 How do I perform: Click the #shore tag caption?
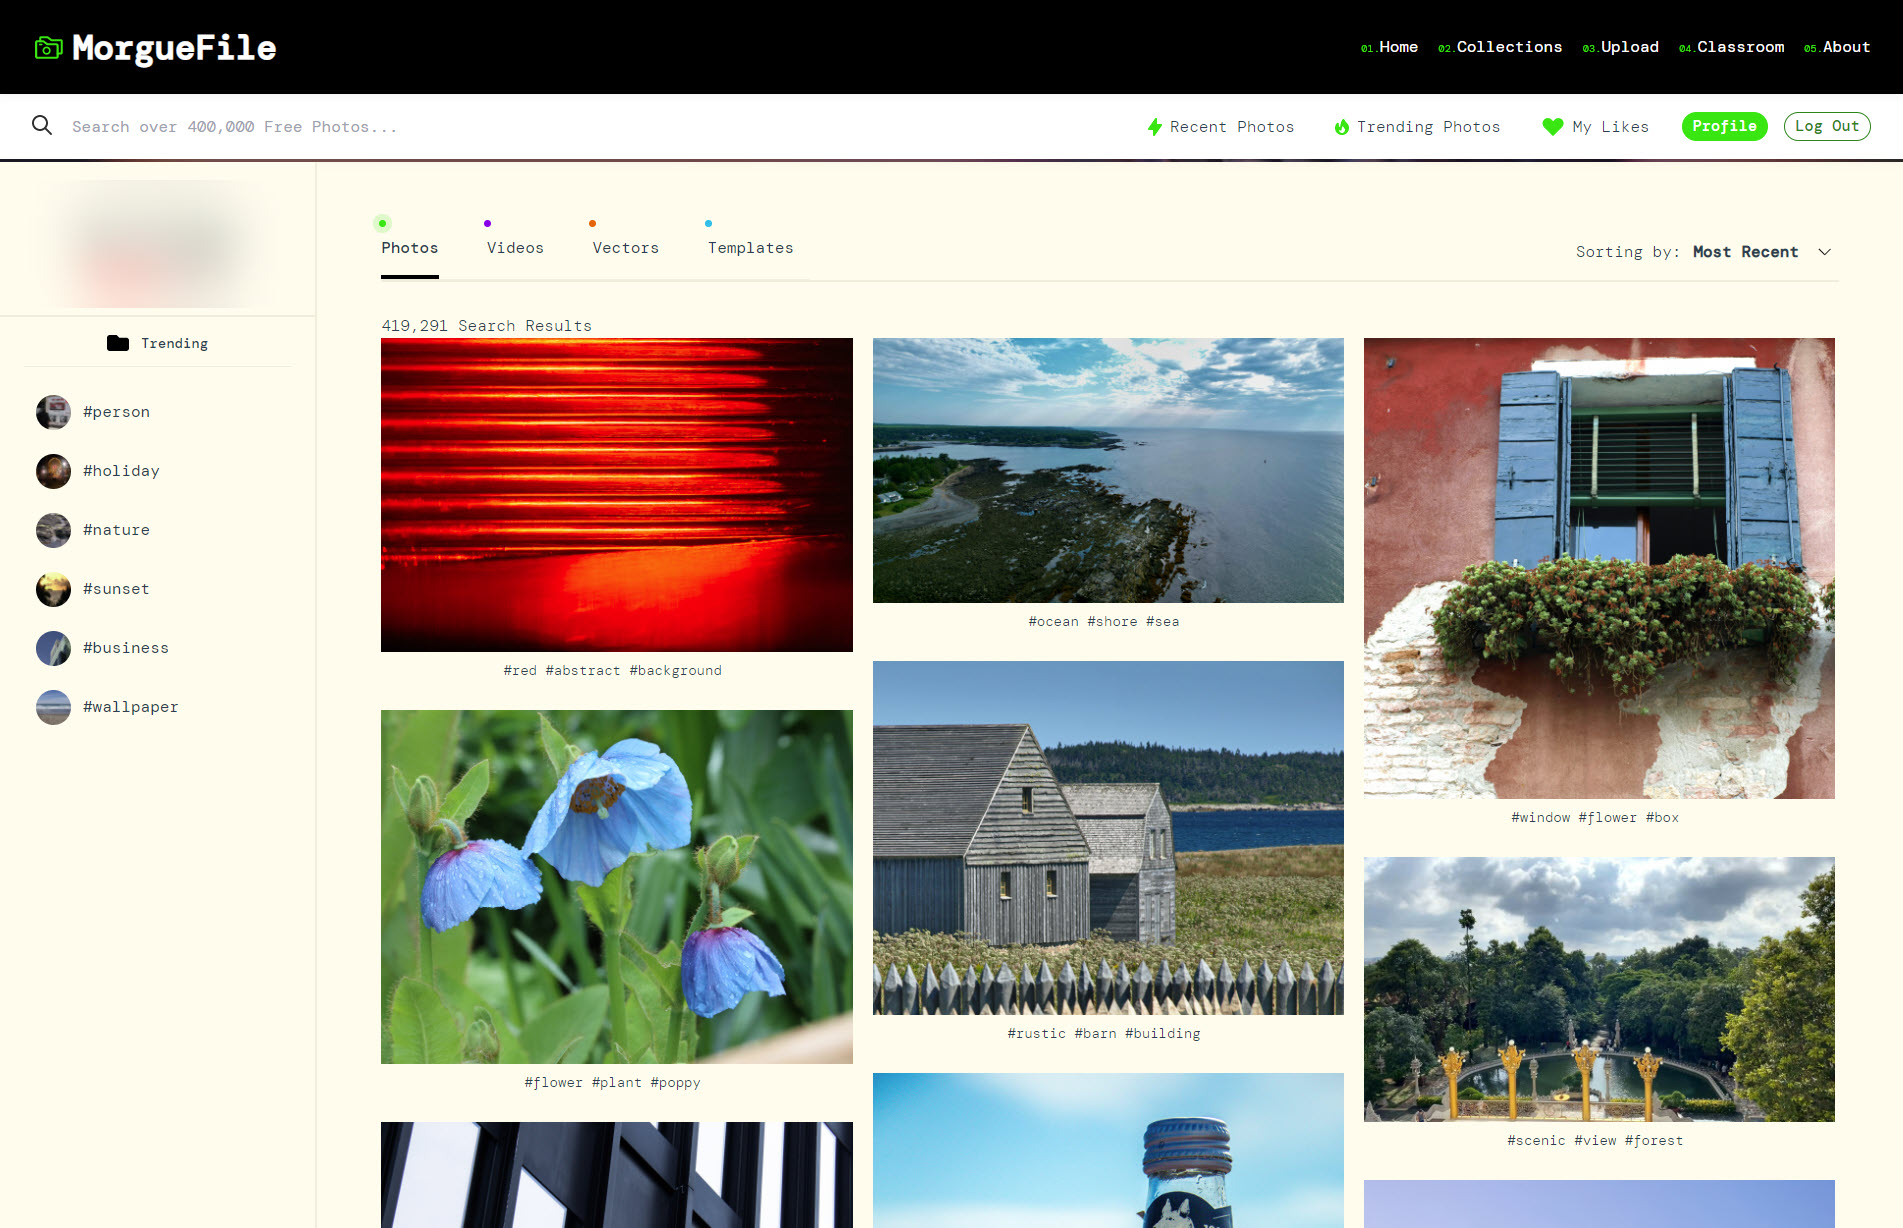point(1112,622)
